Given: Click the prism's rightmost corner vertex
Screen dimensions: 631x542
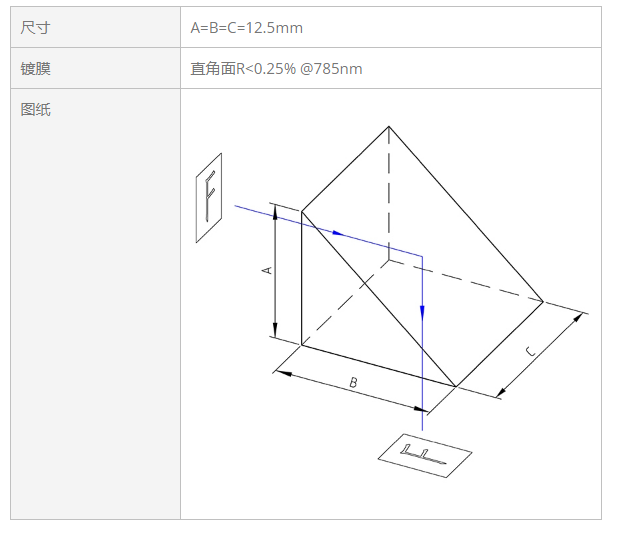Looking at the screenshot, I should tap(543, 301).
